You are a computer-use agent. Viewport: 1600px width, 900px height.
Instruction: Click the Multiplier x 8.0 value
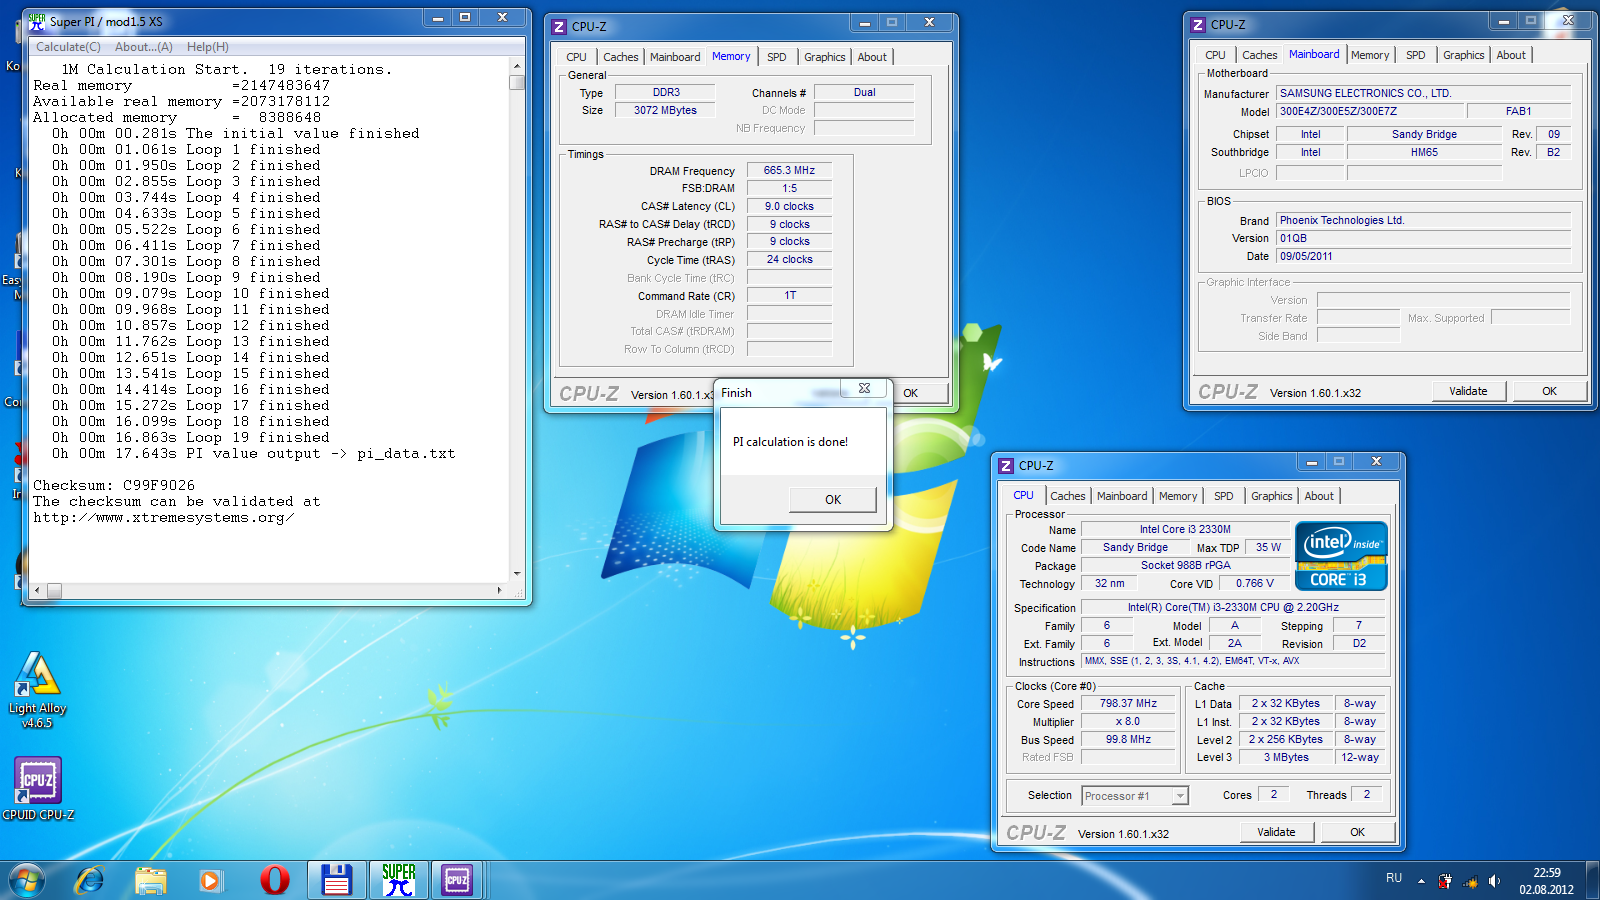pos(1128,721)
